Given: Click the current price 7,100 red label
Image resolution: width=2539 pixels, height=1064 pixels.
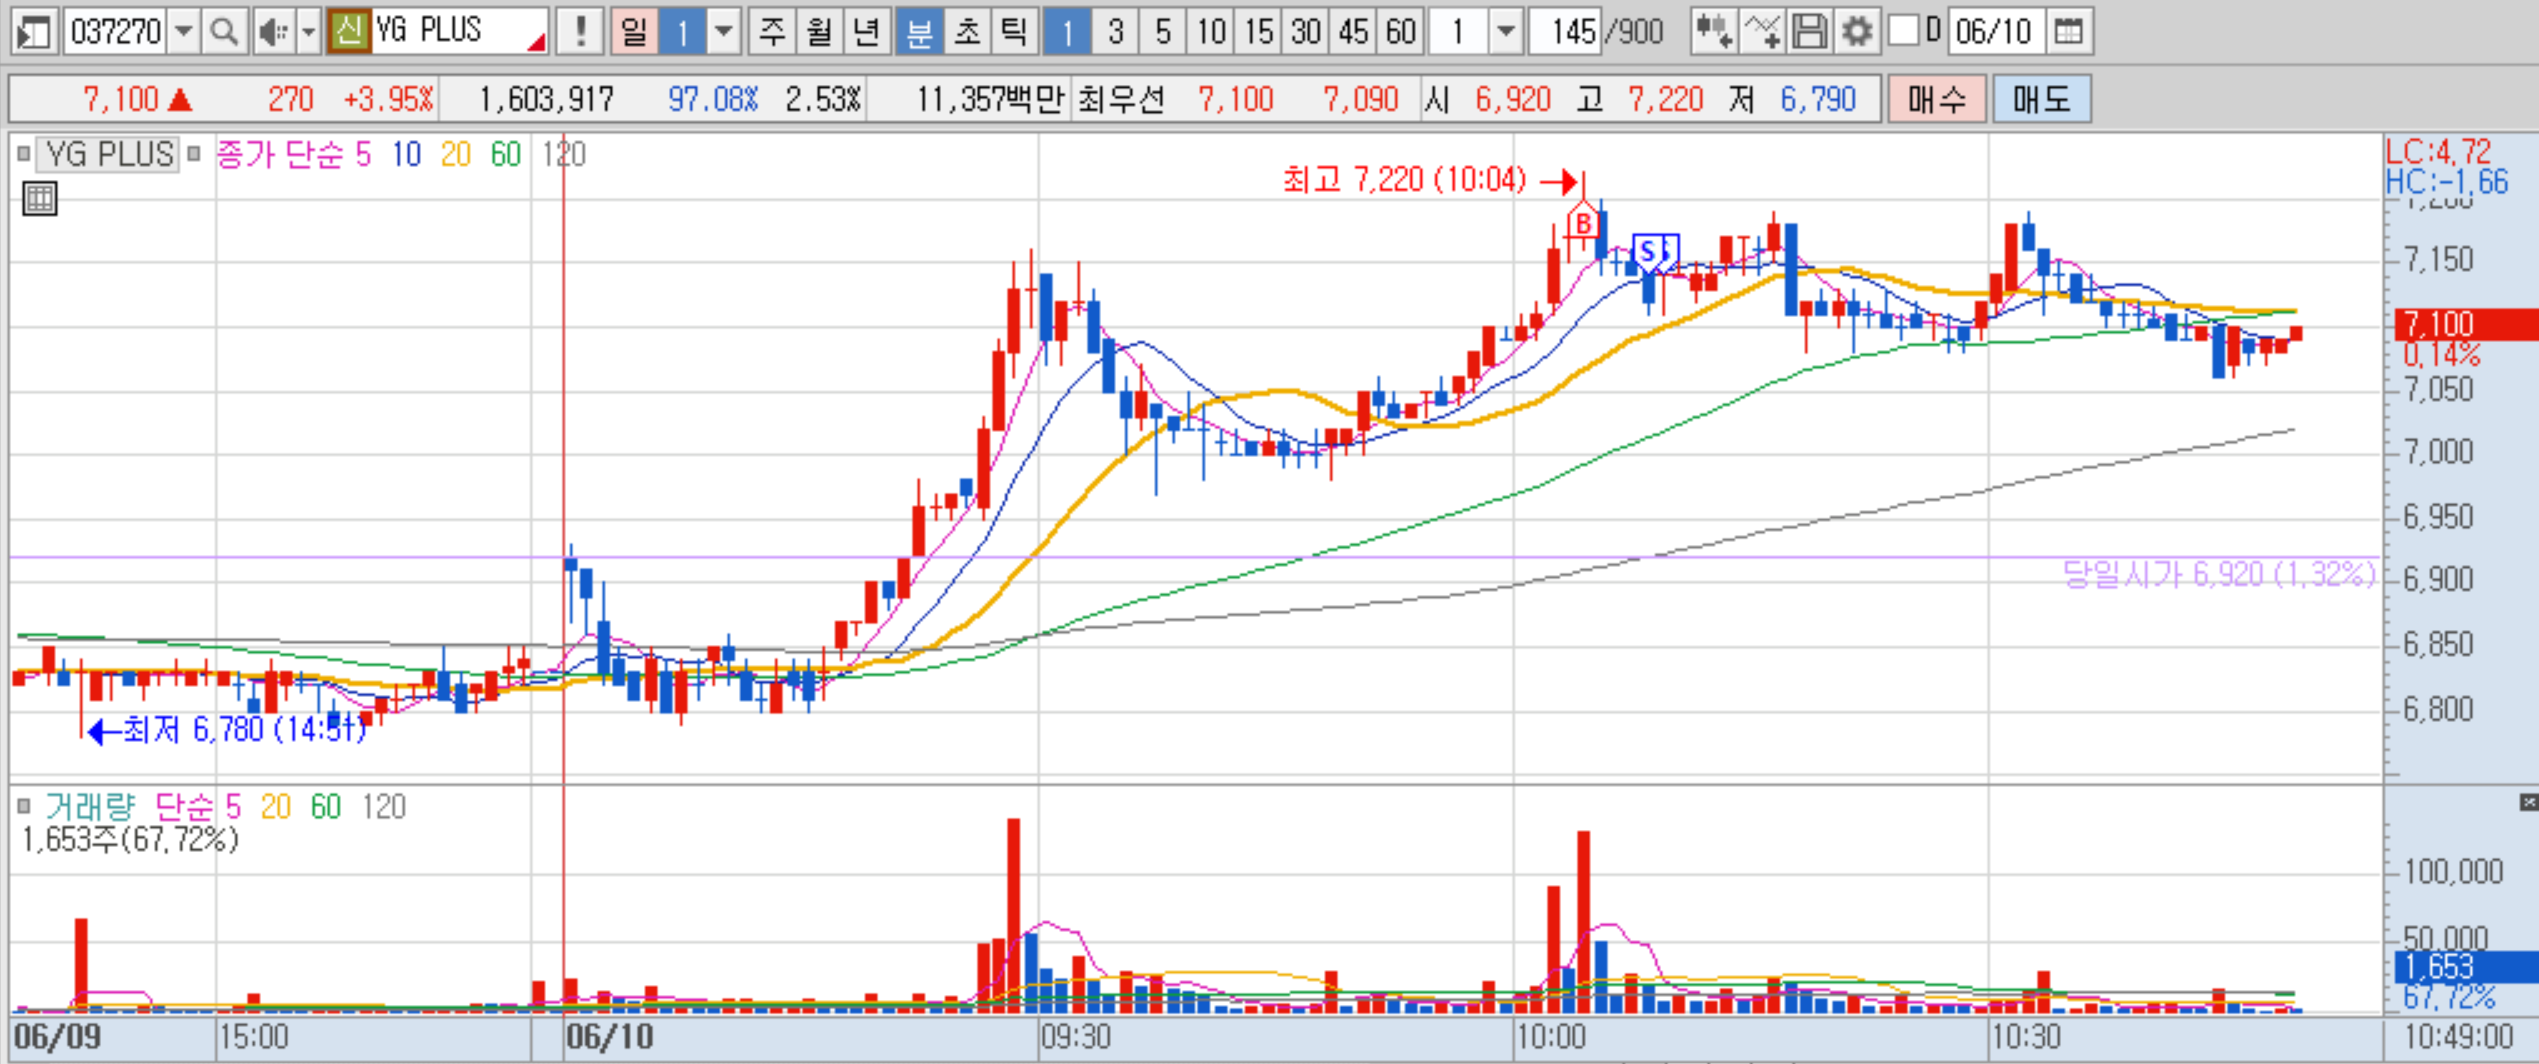Looking at the screenshot, I should coord(2465,324).
